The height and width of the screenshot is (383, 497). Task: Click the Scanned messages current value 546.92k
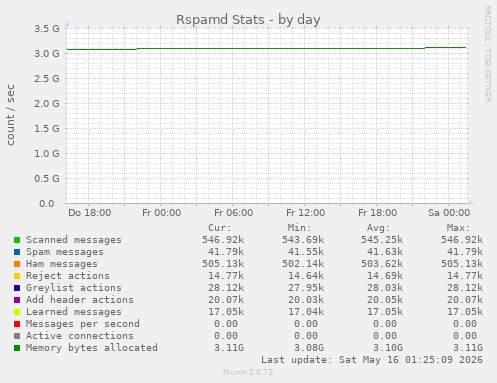click(223, 240)
